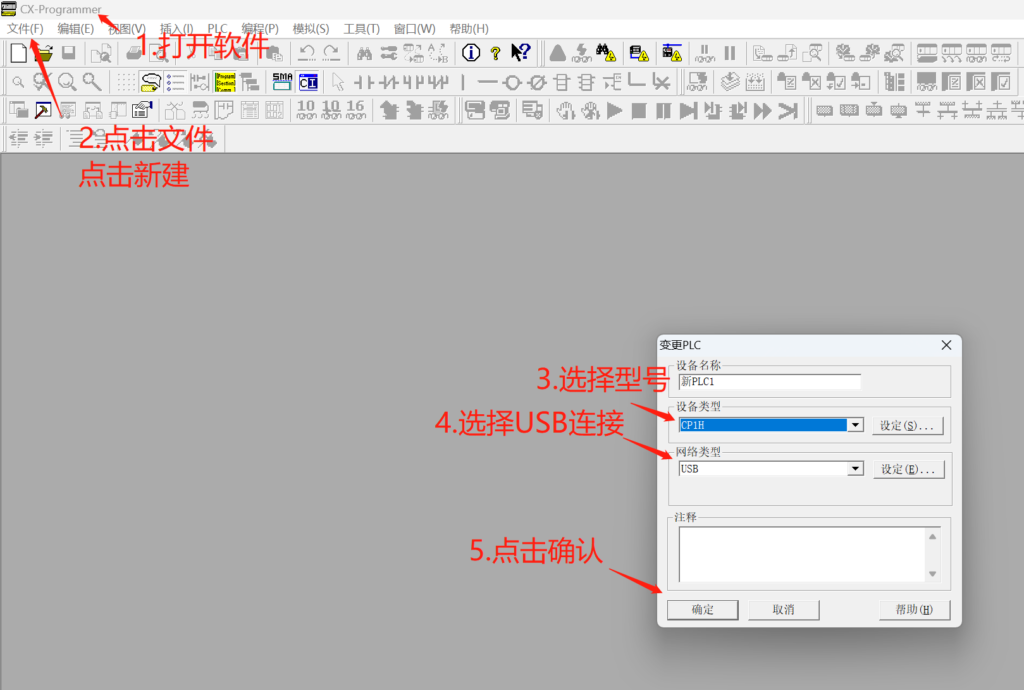
Task: Click the 注释 comment box scrollbar down arrow
Action: (932, 574)
